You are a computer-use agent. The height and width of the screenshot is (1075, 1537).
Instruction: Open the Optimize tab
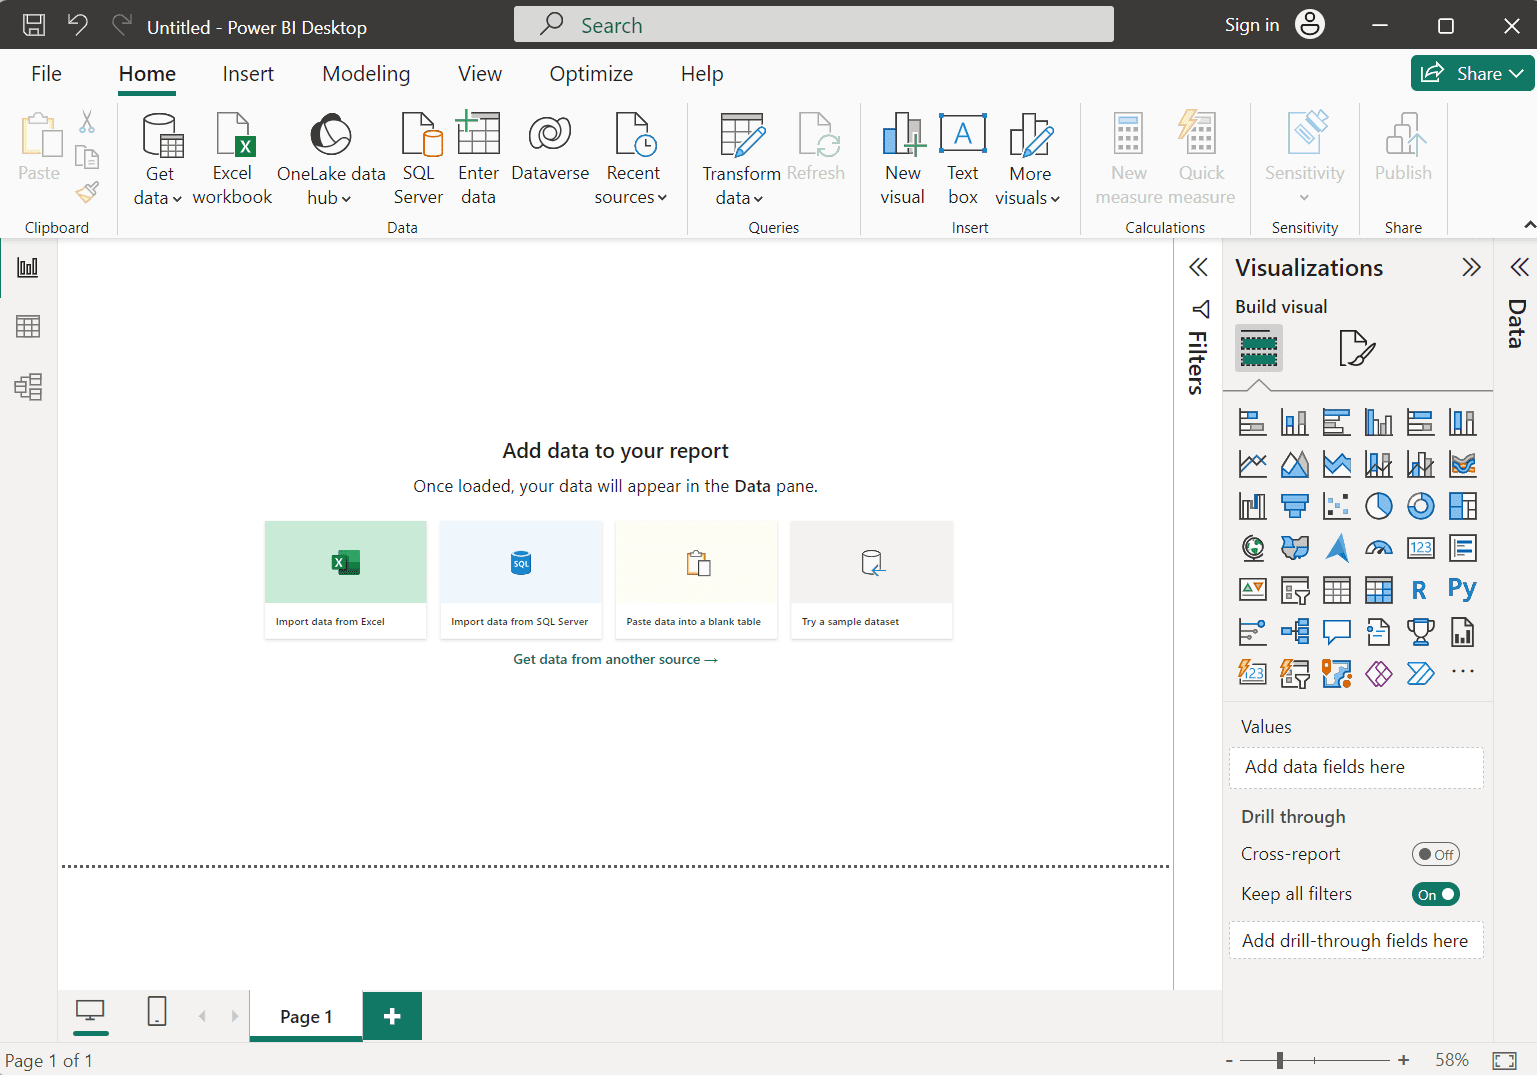591,74
